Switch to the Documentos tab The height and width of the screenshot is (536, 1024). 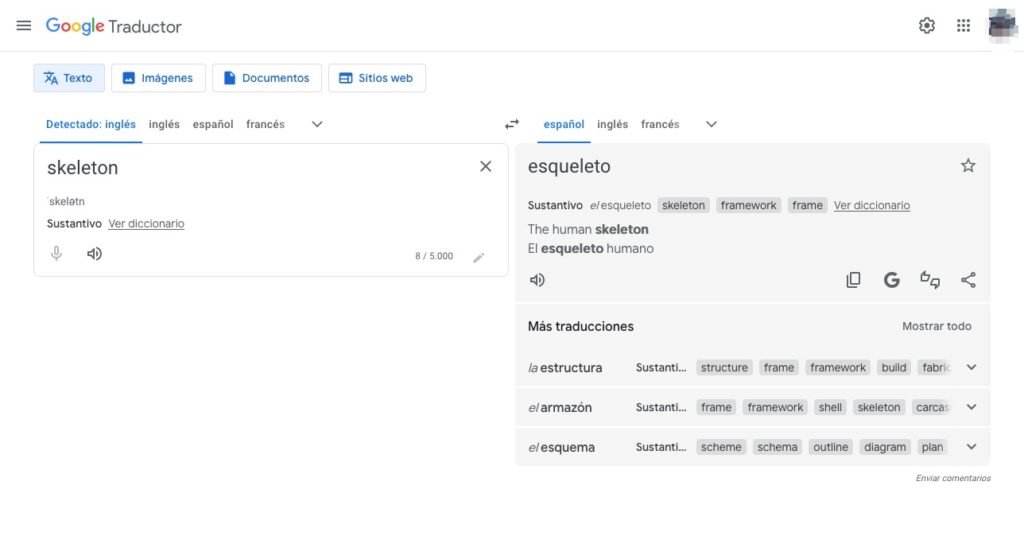[x=266, y=78]
